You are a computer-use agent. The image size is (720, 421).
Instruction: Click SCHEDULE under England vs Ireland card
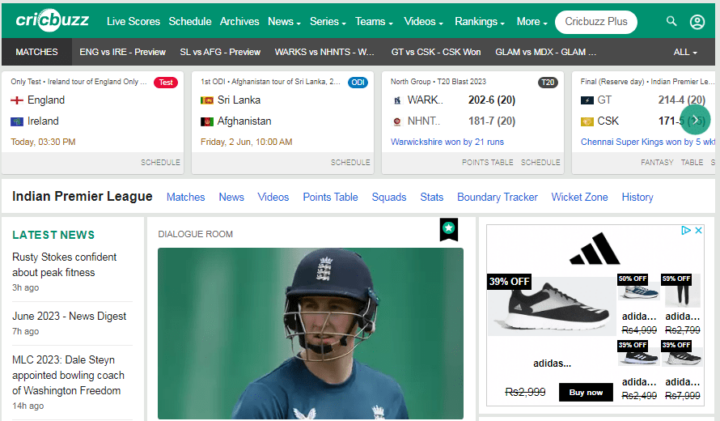click(160, 162)
